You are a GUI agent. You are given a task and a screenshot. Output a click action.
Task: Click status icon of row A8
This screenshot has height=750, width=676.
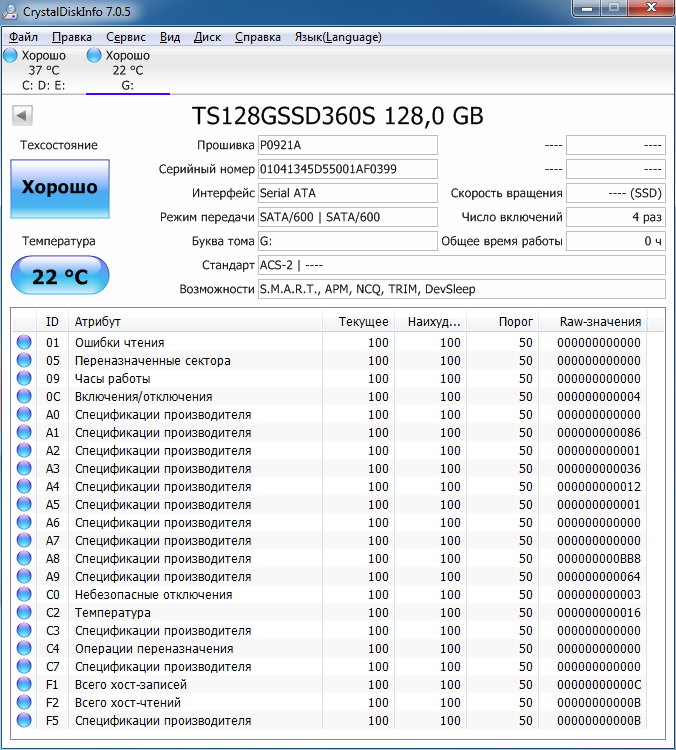pyautogui.click(x=24, y=558)
